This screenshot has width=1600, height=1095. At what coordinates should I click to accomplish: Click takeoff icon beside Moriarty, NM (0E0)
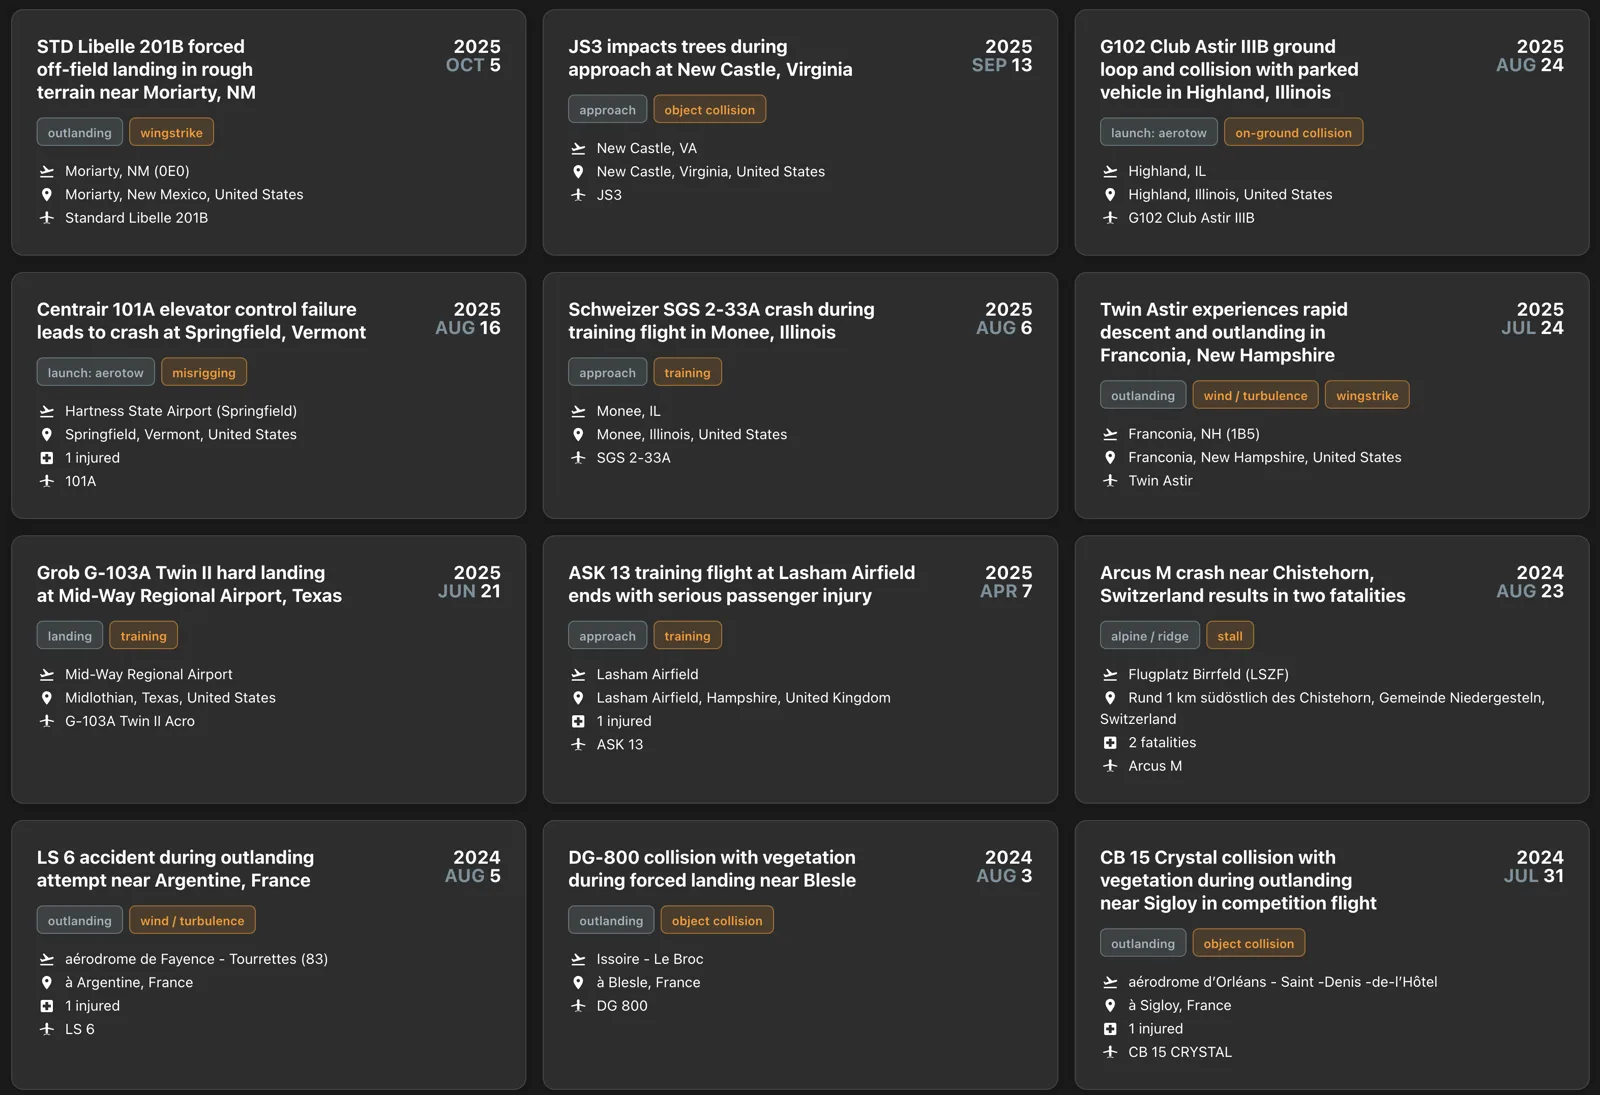46,171
